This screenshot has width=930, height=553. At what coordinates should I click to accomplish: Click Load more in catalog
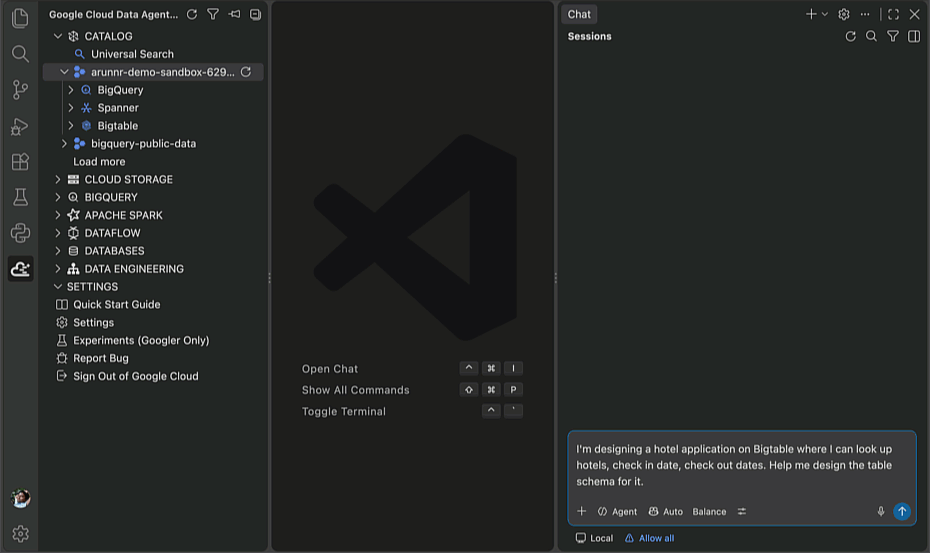99,161
